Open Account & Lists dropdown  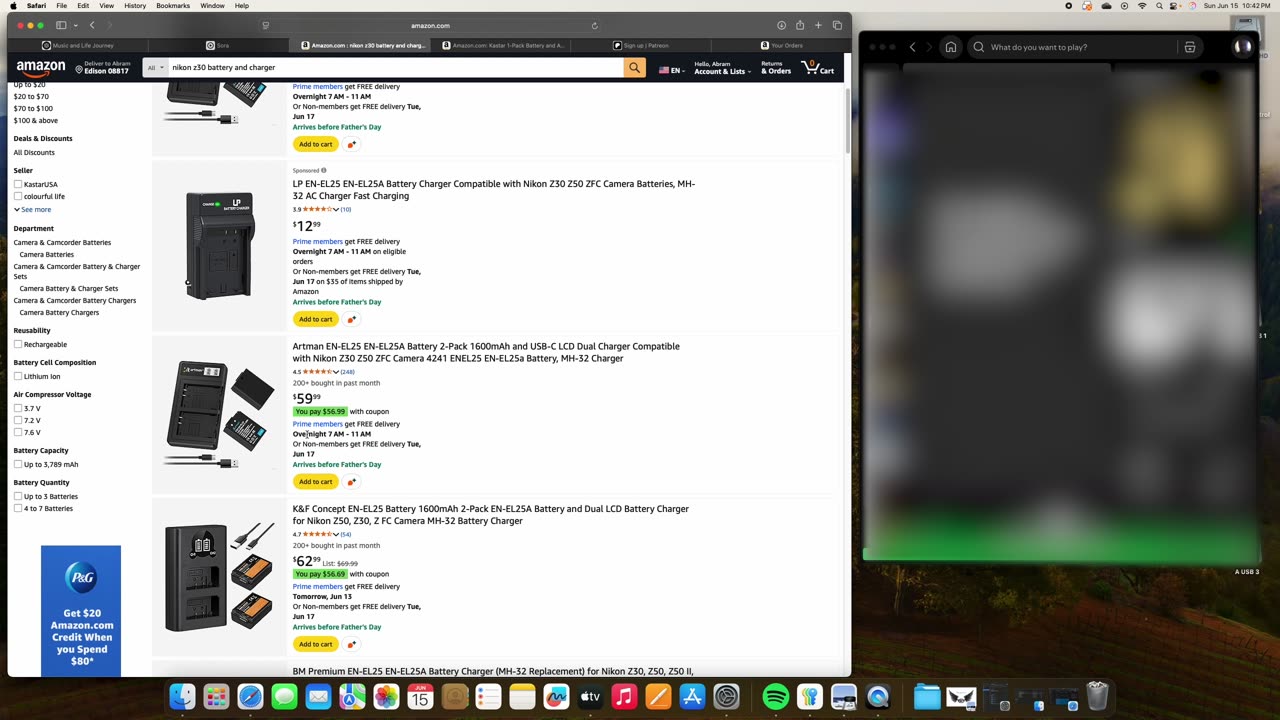[x=722, y=67]
